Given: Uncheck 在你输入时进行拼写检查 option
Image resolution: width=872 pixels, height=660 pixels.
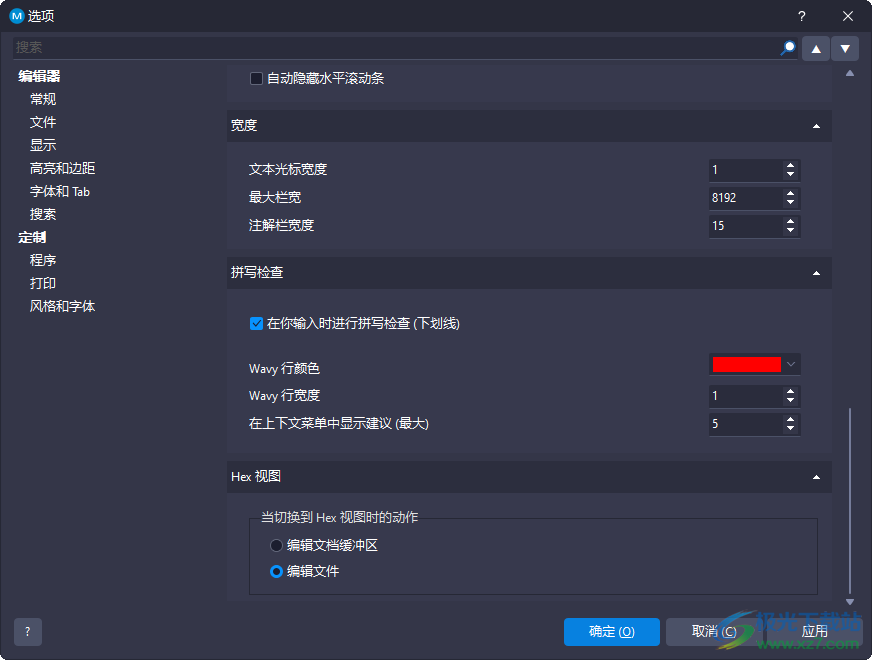Looking at the screenshot, I should [x=256, y=324].
